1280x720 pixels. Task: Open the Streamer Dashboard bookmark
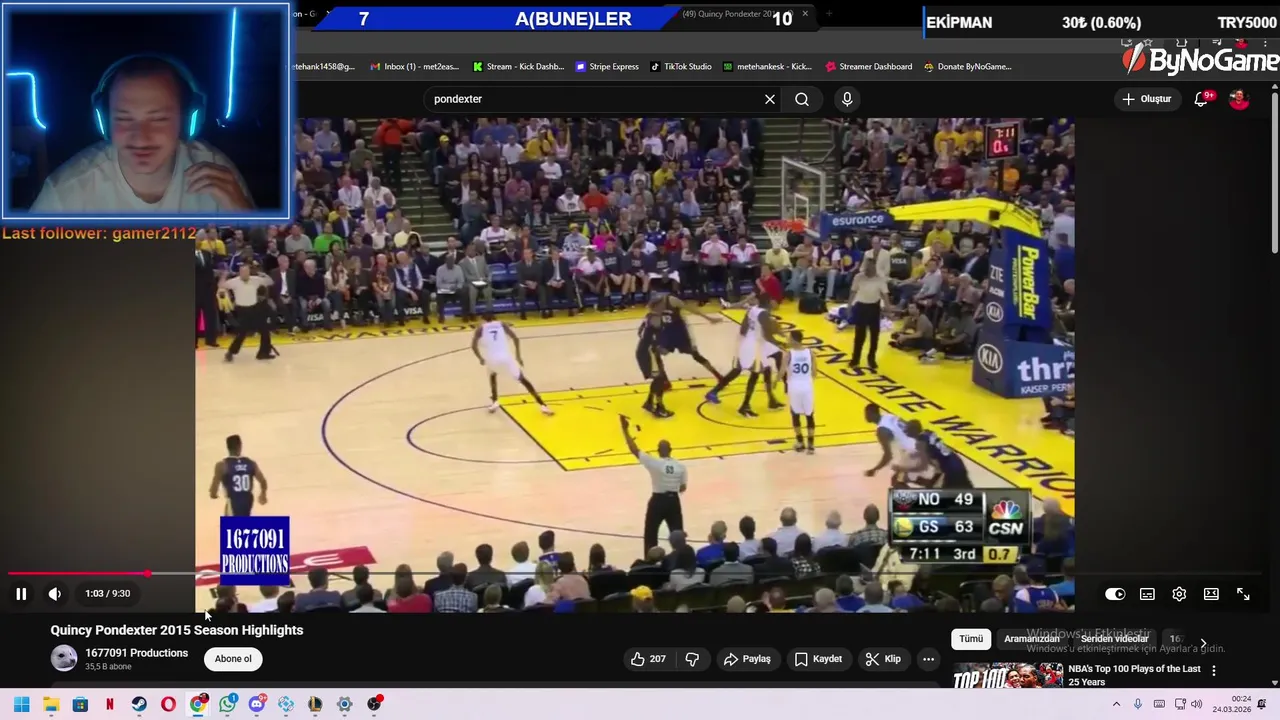point(869,67)
